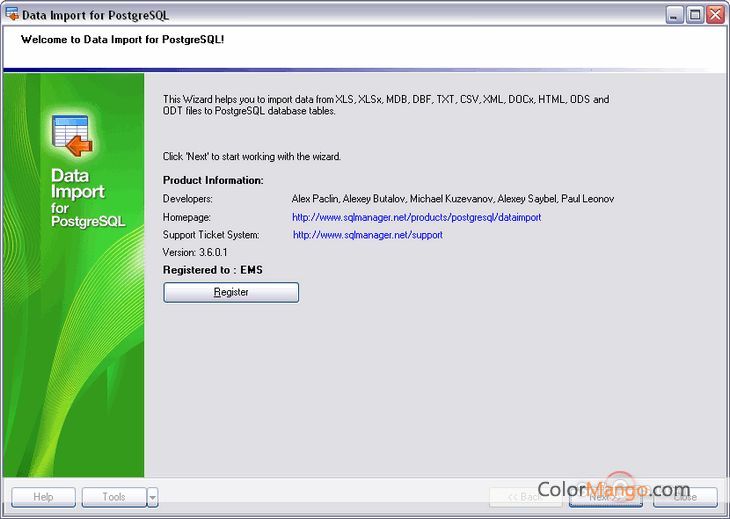730x519 pixels.
Task: Click the 'Registered to : EMS' text
Action: pyautogui.click(x=213, y=270)
